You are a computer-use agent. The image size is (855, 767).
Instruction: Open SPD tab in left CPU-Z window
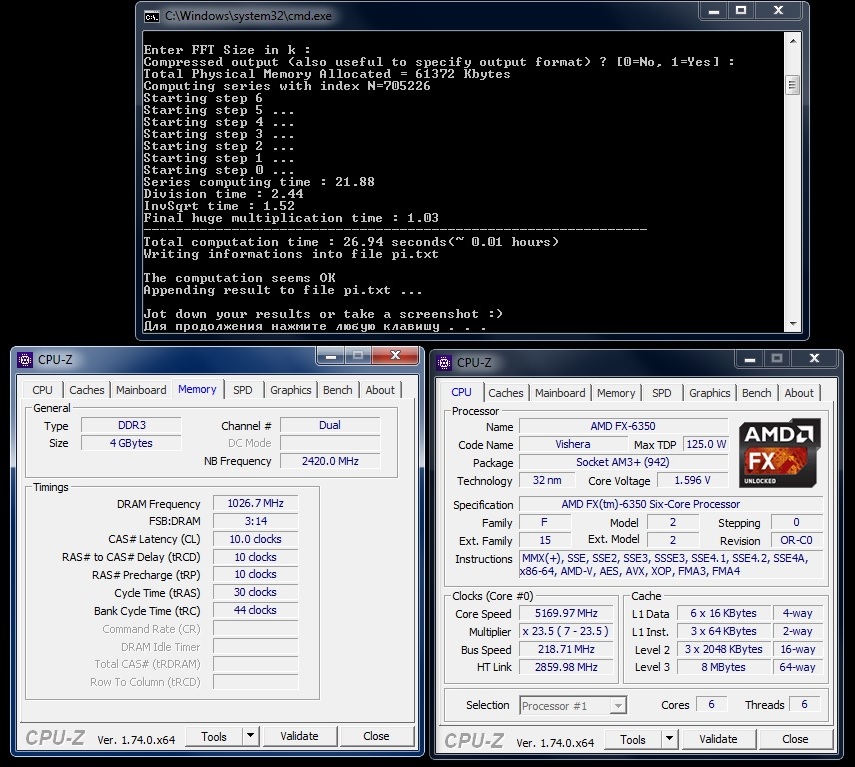coord(243,390)
